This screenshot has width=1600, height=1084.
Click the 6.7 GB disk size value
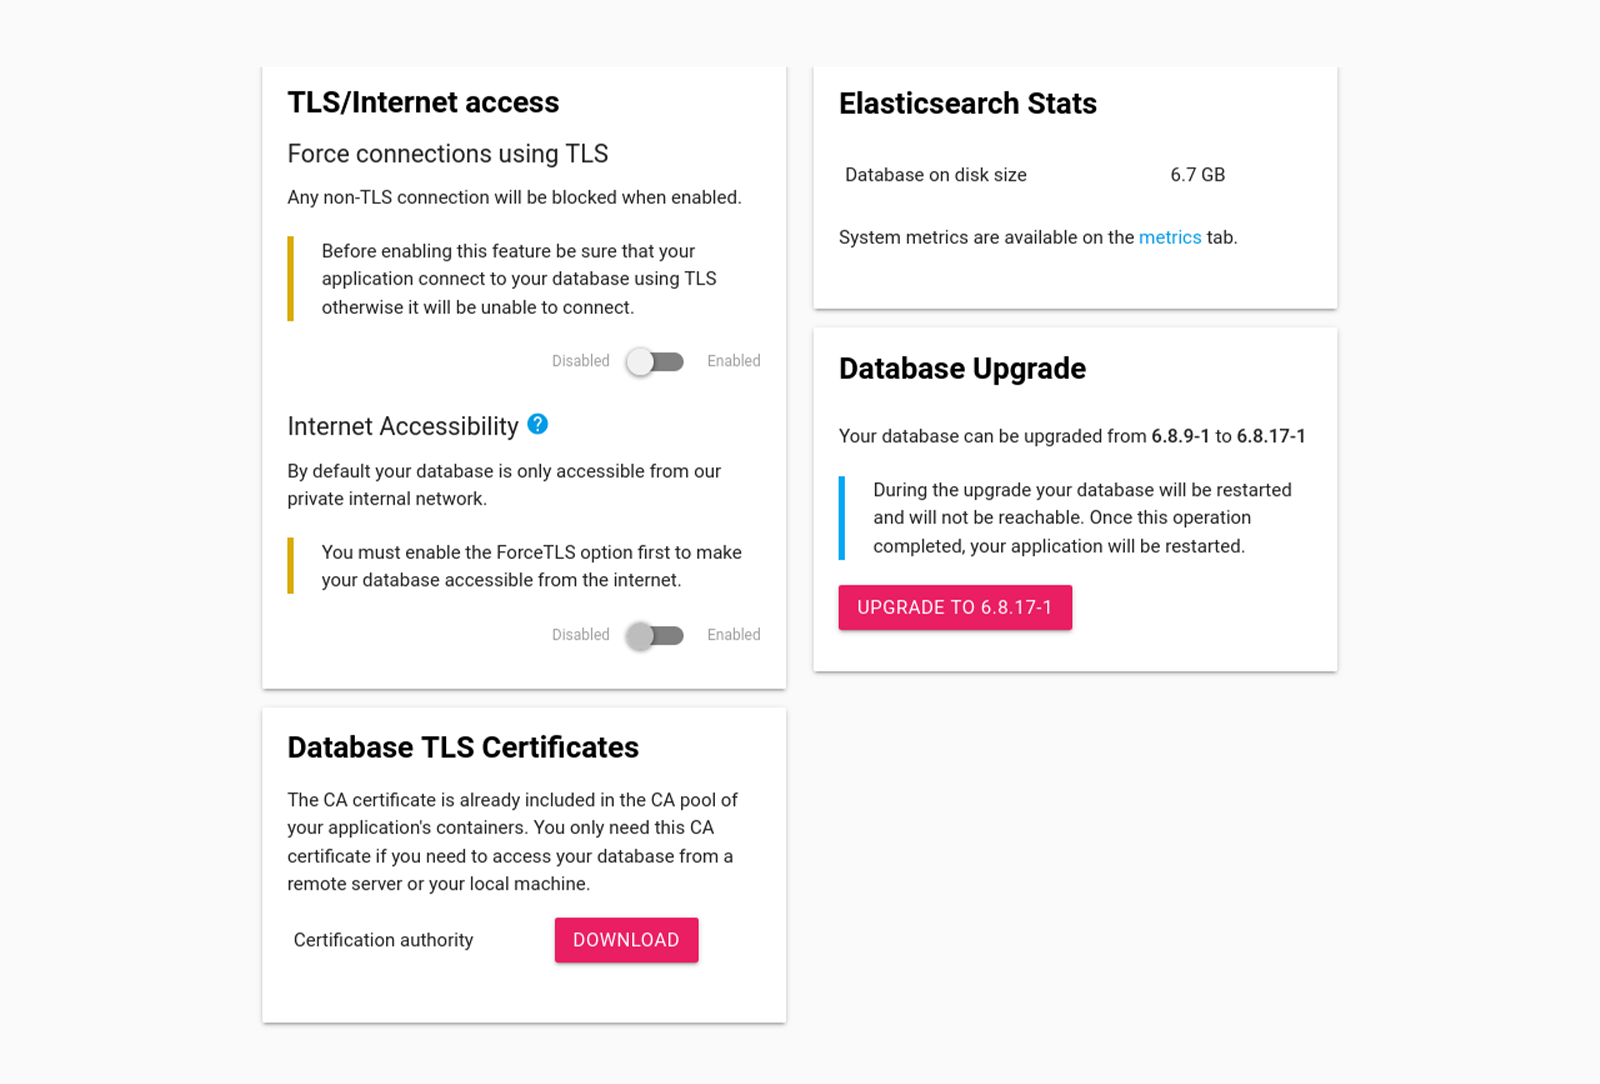(1197, 175)
